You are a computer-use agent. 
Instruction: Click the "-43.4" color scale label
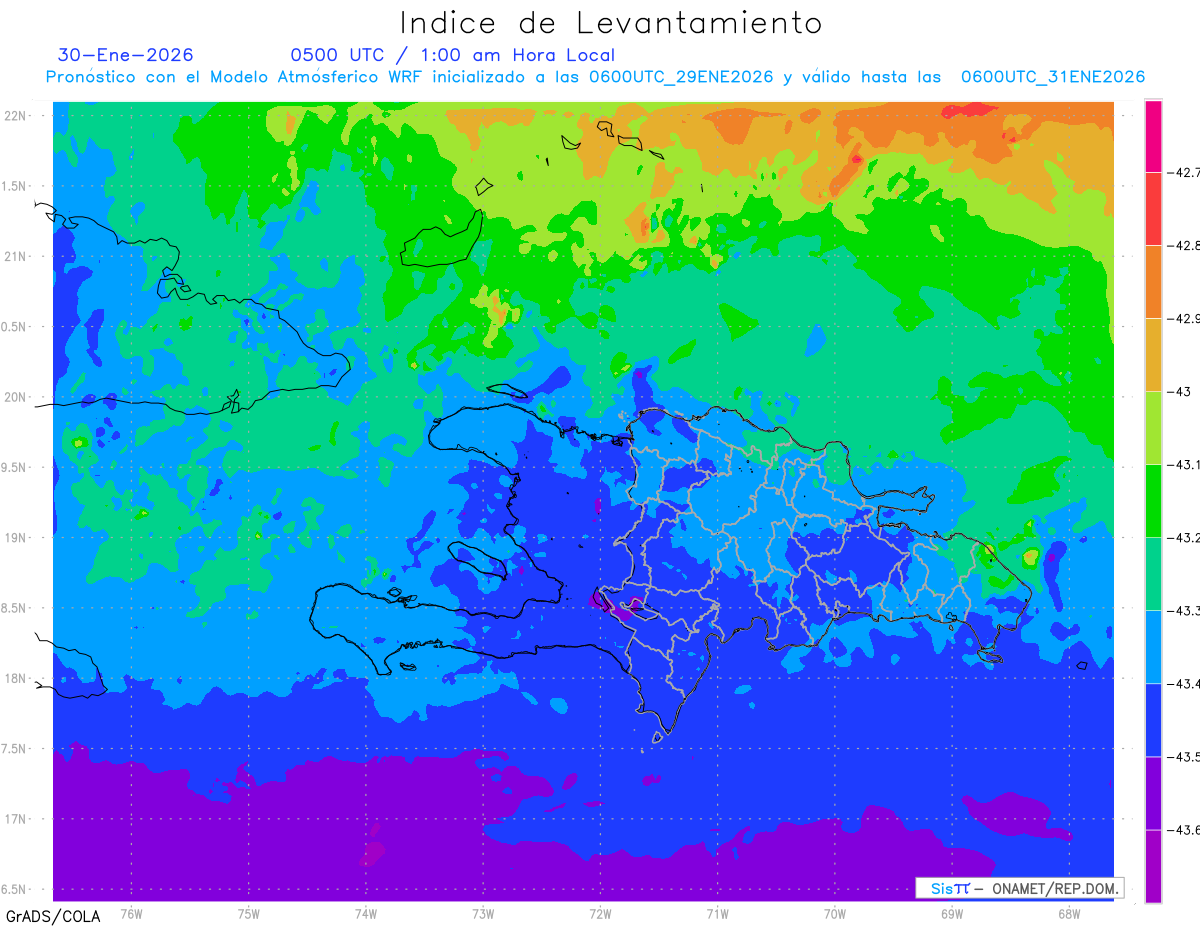coord(1184,684)
